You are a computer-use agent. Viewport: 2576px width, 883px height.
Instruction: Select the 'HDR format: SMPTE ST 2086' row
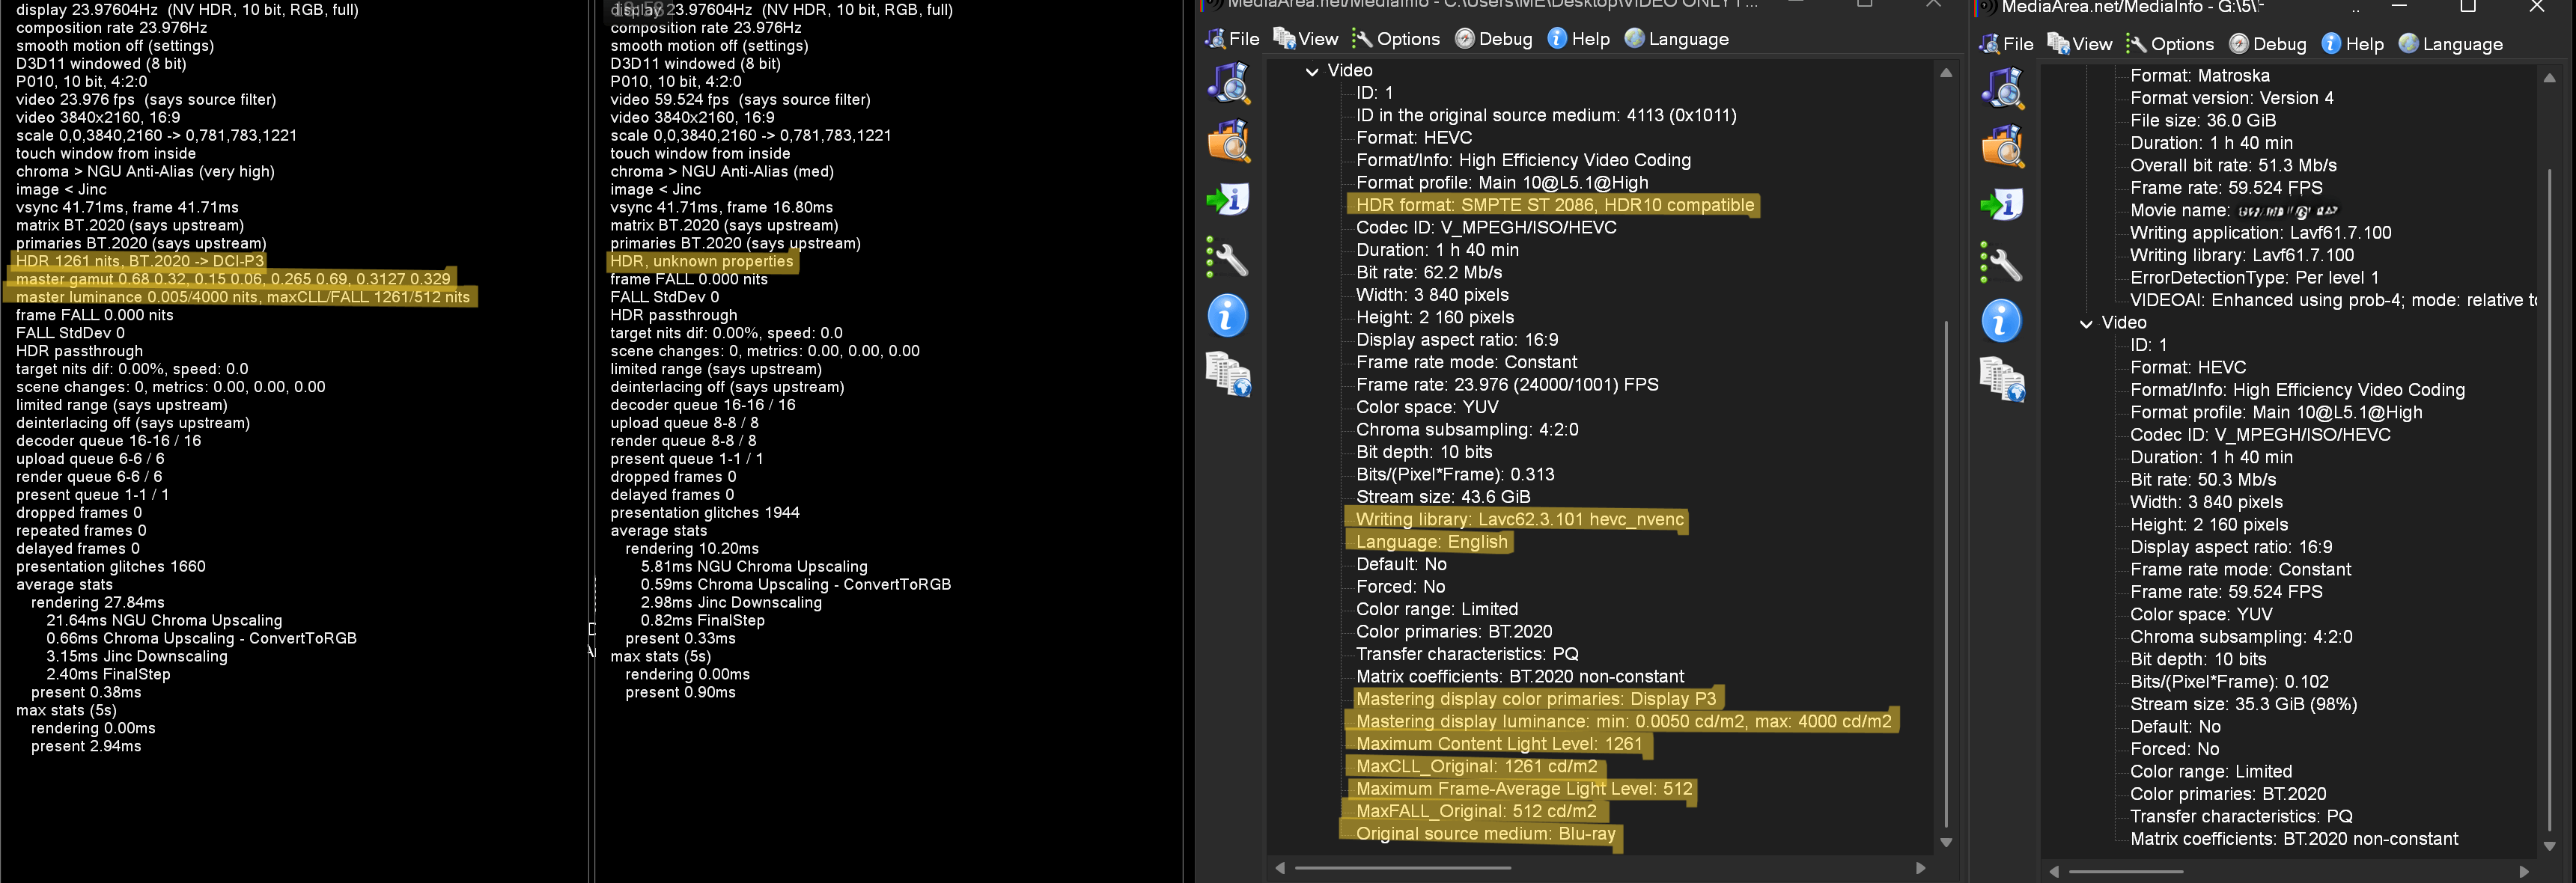click(1554, 205)
